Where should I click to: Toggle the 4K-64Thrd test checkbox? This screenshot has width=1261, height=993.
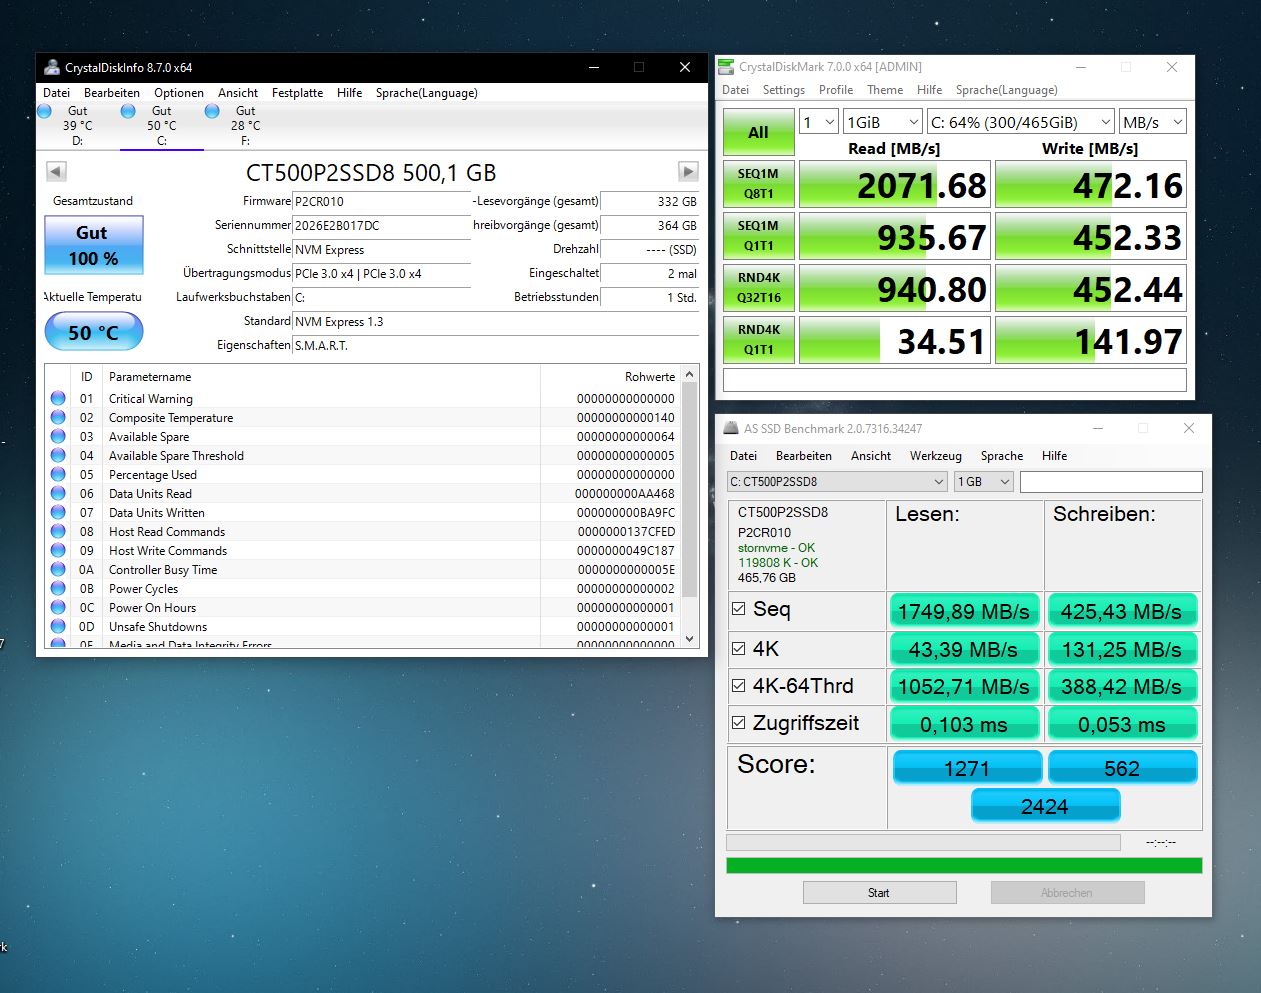[x=738, y=685]
